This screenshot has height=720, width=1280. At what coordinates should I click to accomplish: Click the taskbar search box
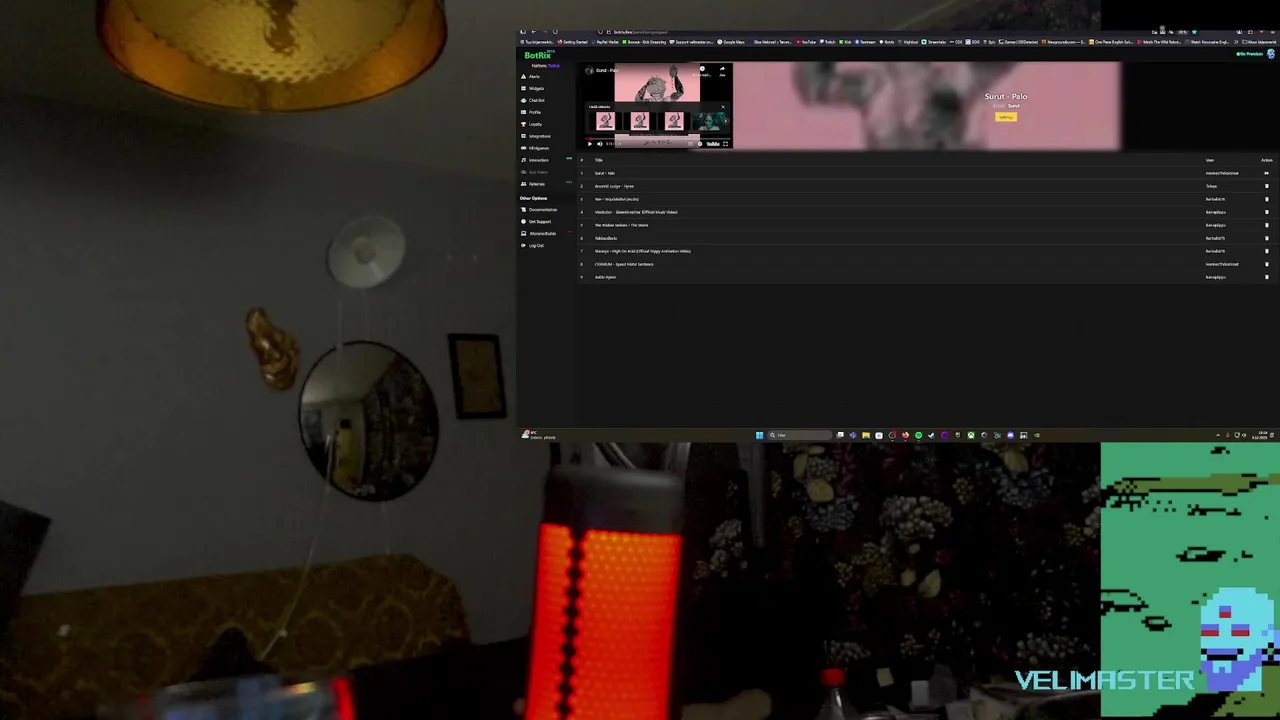tap(800, 435)
